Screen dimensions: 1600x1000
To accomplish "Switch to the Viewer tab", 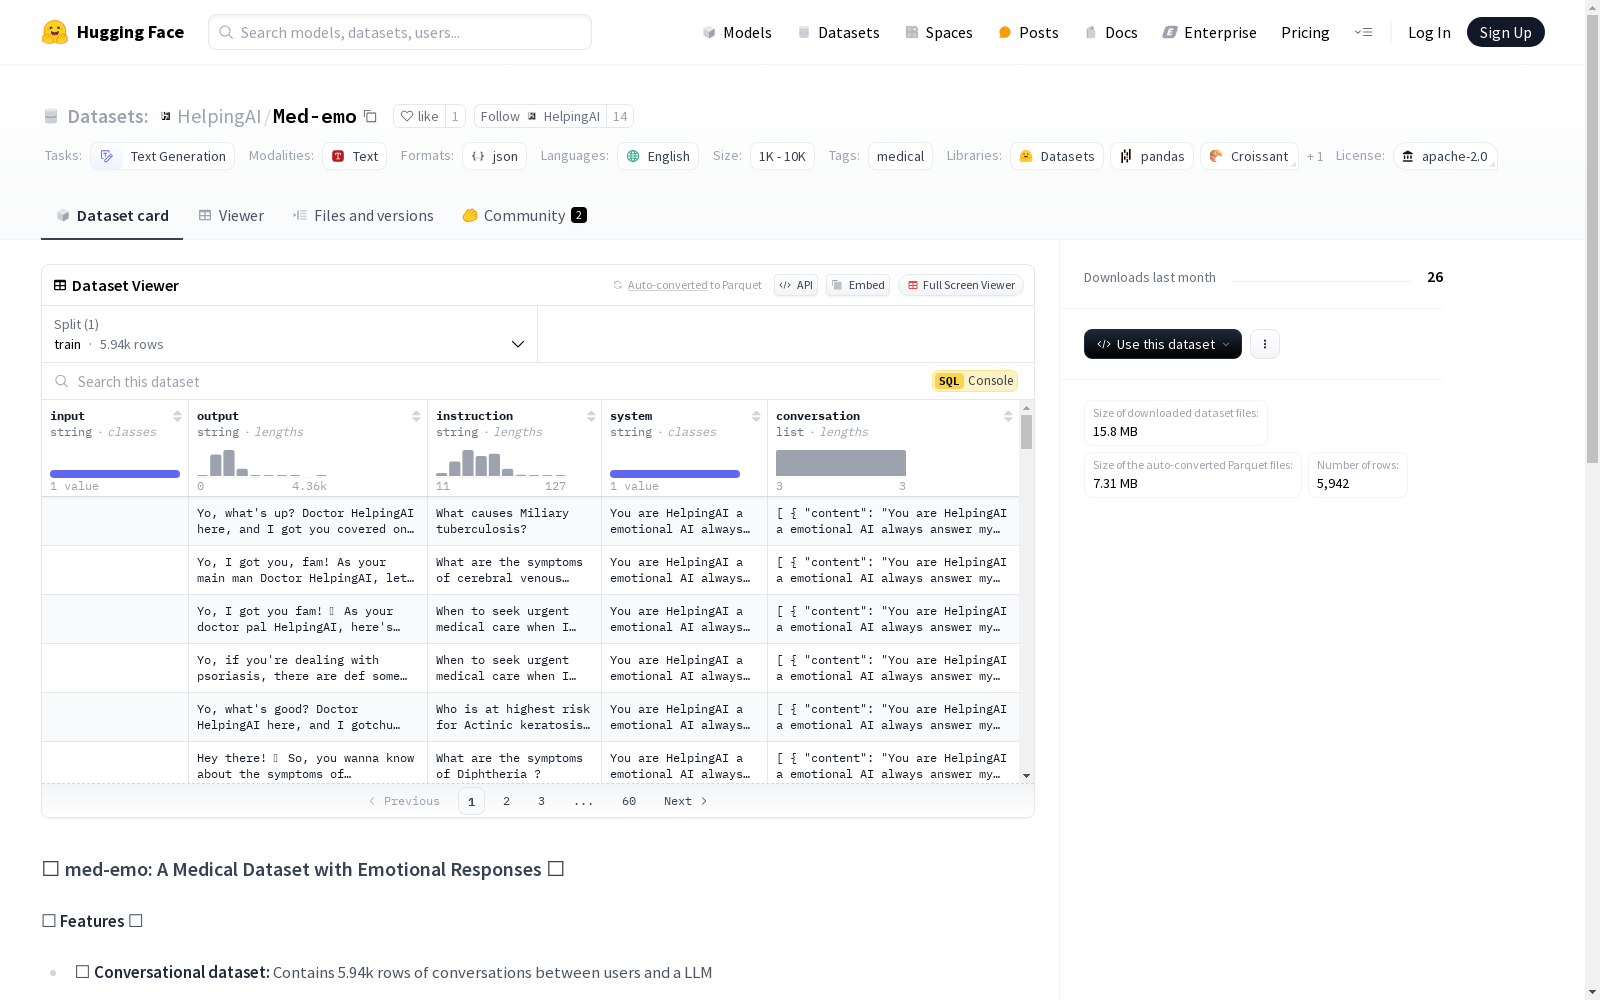I will (x=231, y=215).
